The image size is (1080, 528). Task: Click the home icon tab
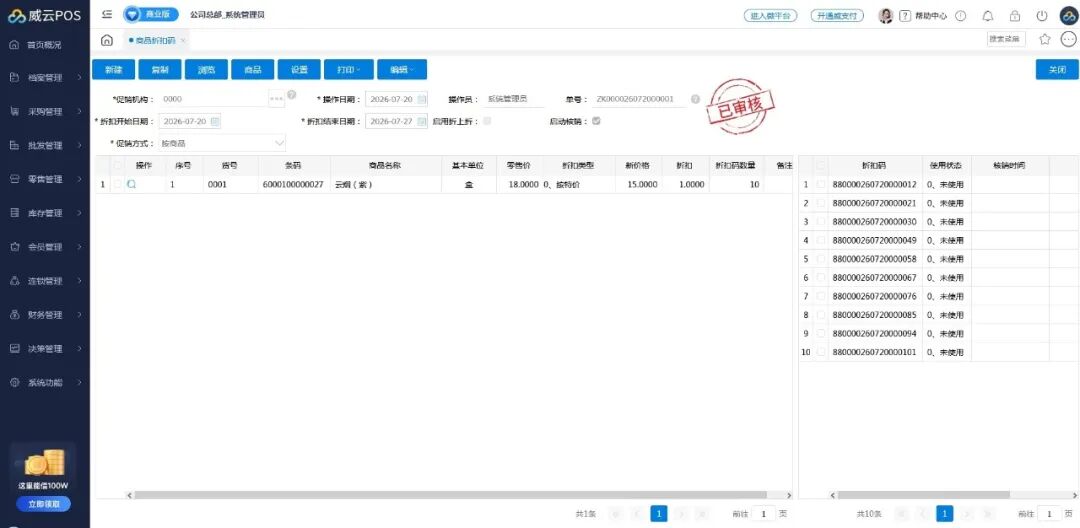point(107,40)
